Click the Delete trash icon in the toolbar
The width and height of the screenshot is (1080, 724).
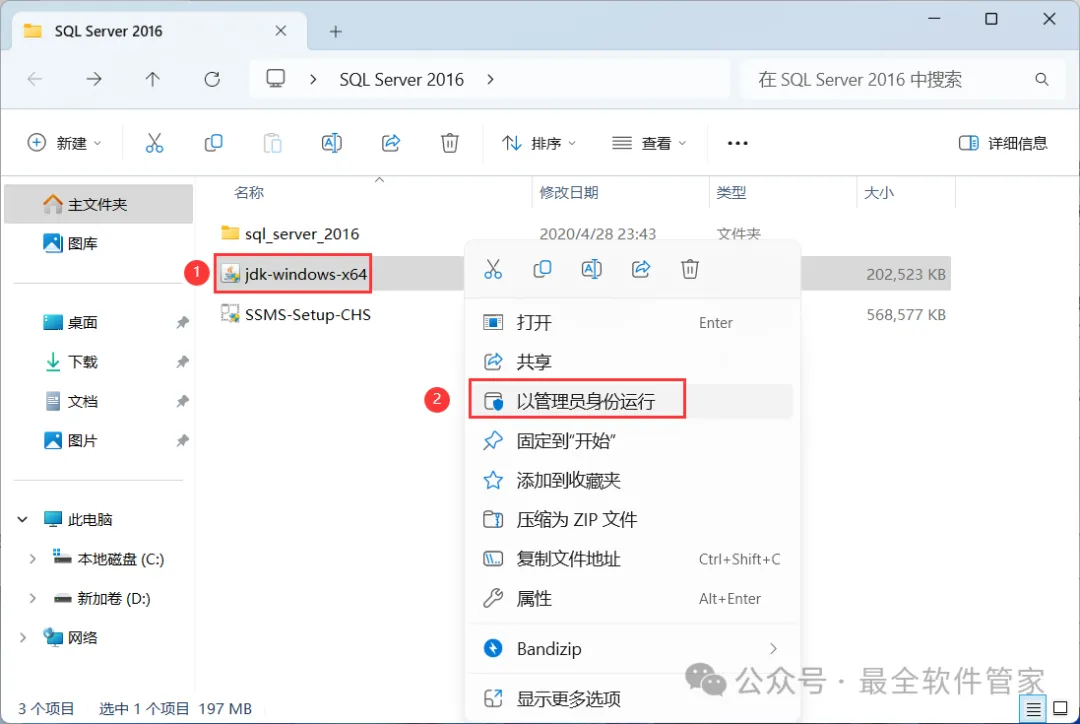(450, 143)
